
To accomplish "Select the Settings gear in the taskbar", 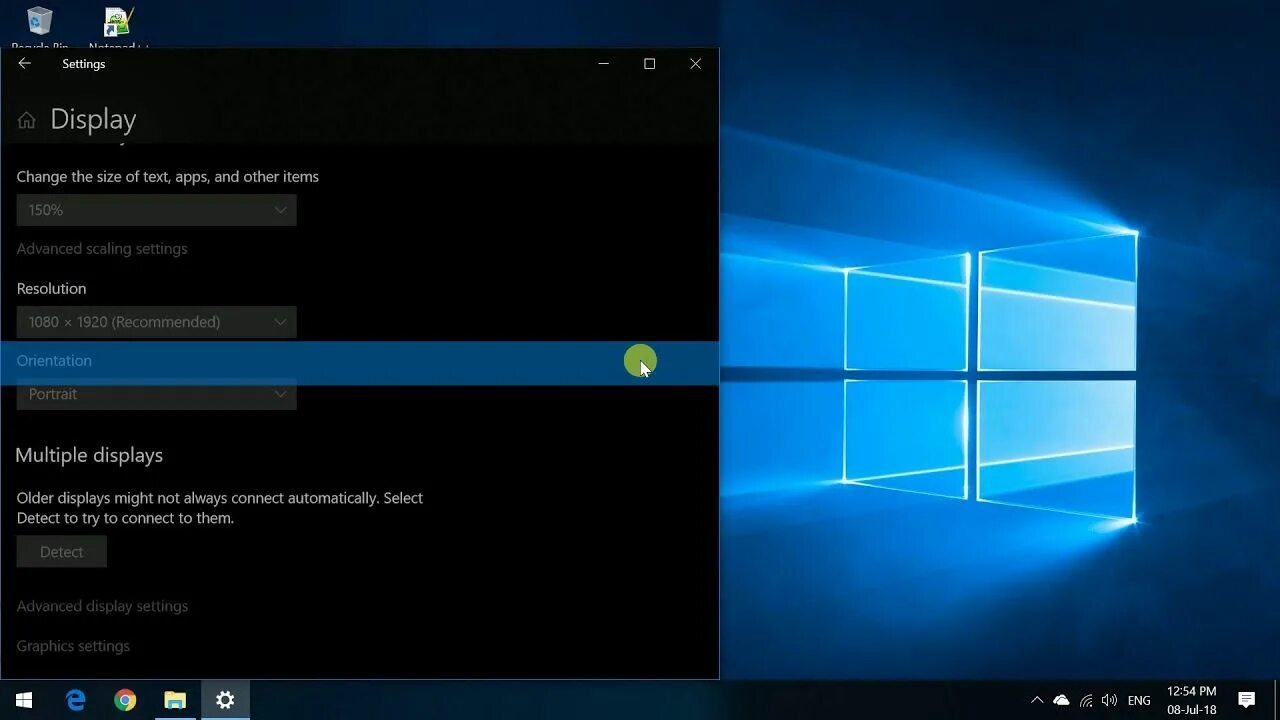I will coord(225,700).
